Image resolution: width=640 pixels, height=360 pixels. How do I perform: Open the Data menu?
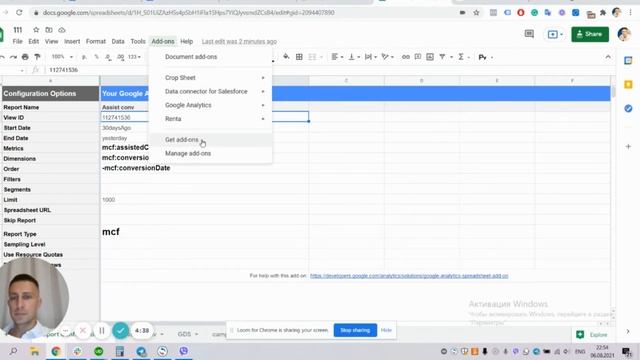click(118, 41)
